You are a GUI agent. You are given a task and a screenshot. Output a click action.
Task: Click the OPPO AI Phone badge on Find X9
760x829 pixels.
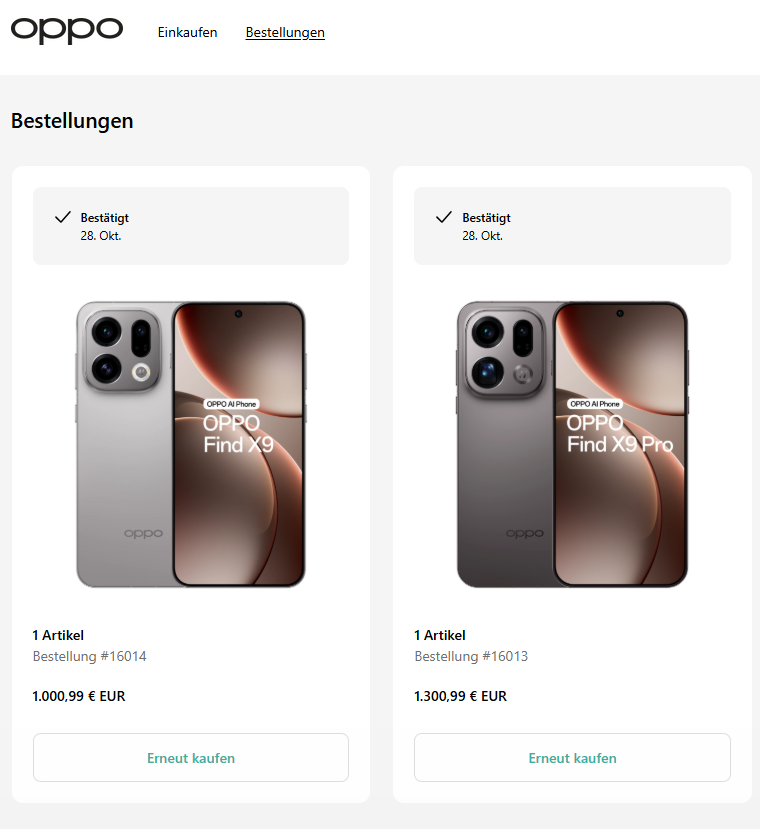click(x=232, y=404)
